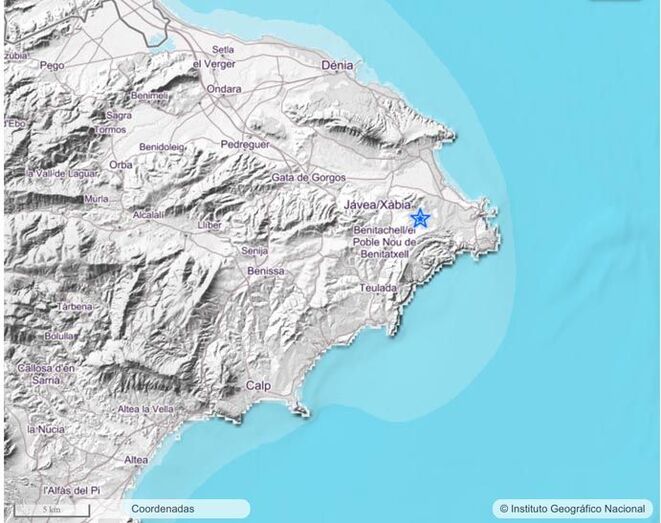Click the Tormos label
Image resolution: width=661 pixels, height=523 pixels.
click(110, 129)
